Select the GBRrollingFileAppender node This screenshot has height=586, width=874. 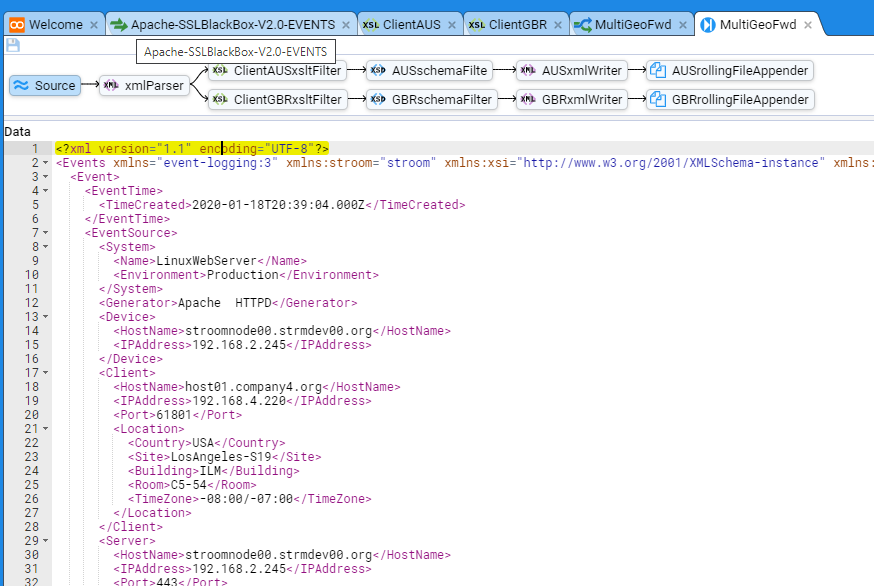pos(729,100)
